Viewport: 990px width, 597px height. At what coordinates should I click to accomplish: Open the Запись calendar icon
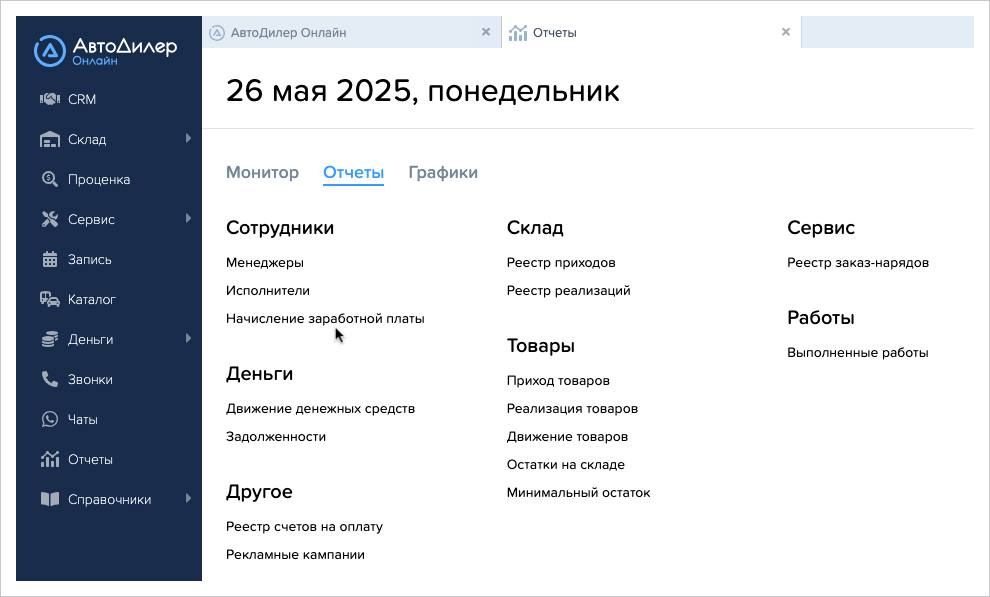pyautogui.click(x=50, y=259)
